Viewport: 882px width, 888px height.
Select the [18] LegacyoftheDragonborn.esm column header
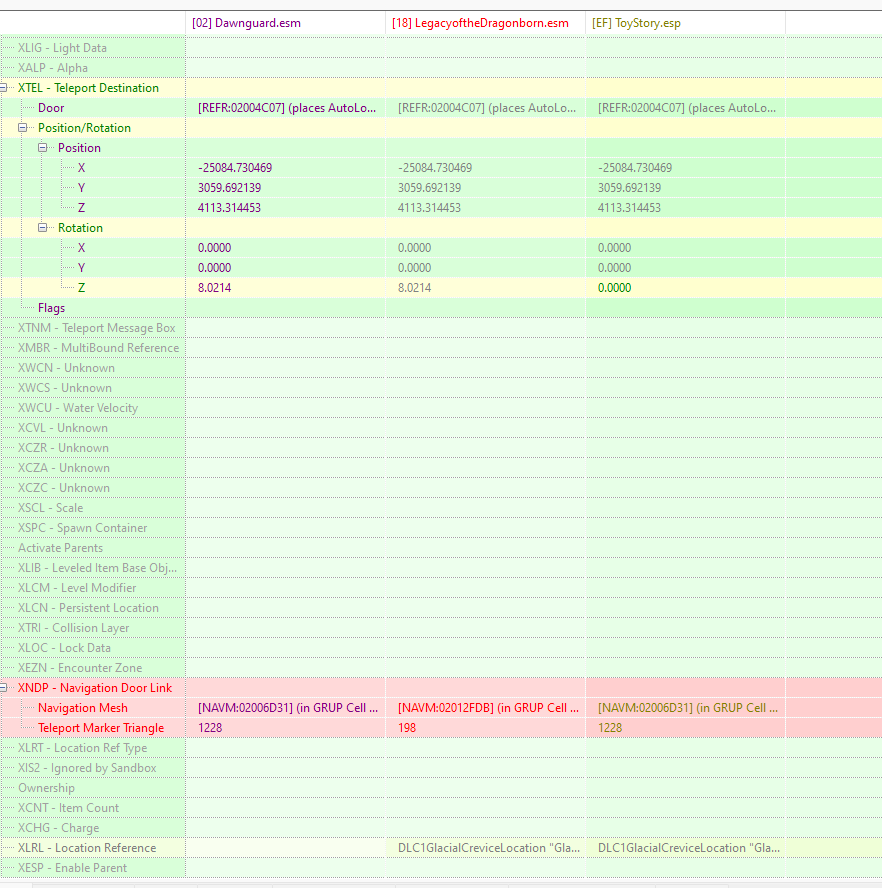click(x=485, y=23)
